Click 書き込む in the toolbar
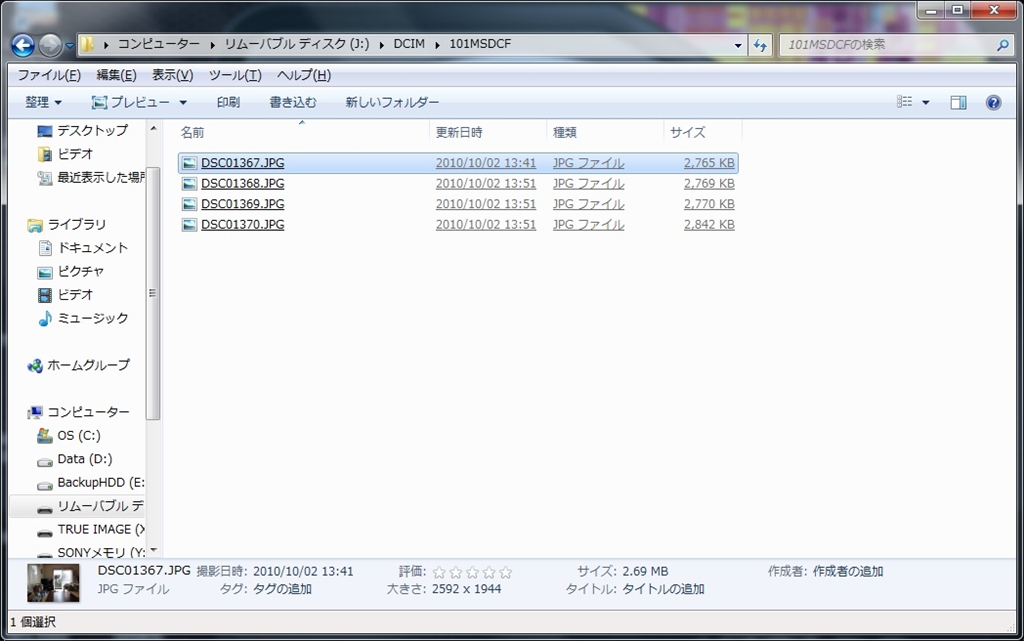Screen dimensions: 1024x641 click(x=293, y=102)
